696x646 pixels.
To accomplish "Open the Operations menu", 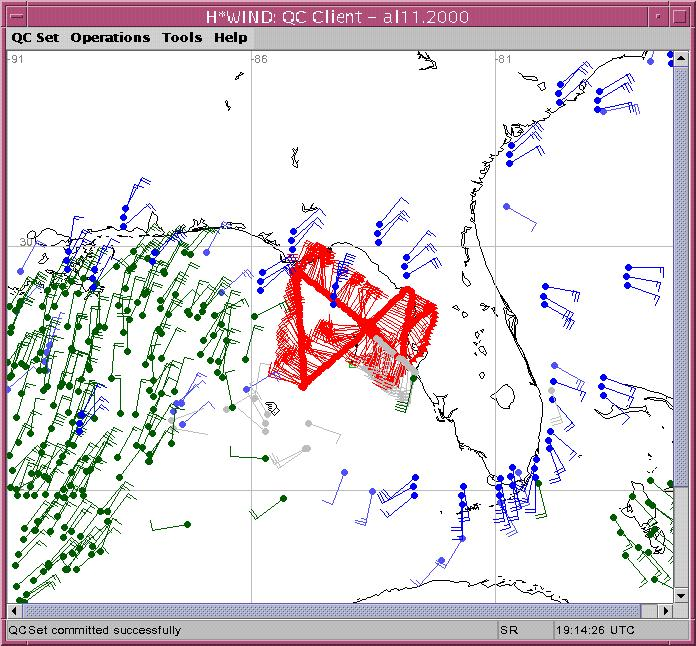I will click(x=110, y=38).
